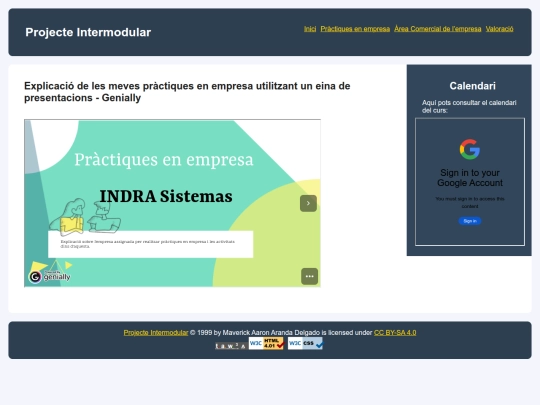This screenshot has height=405, width=540.
Task: Click the Genially explanation page heading
Action: [x=187, y=92]
